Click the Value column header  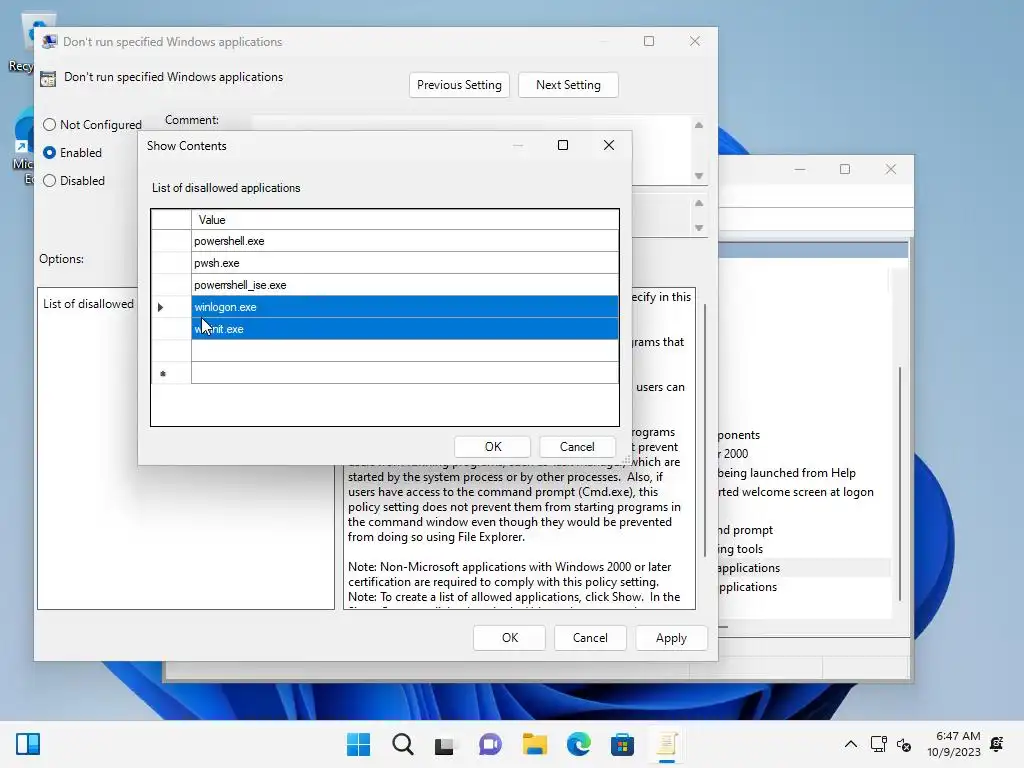tap(405, 219)
